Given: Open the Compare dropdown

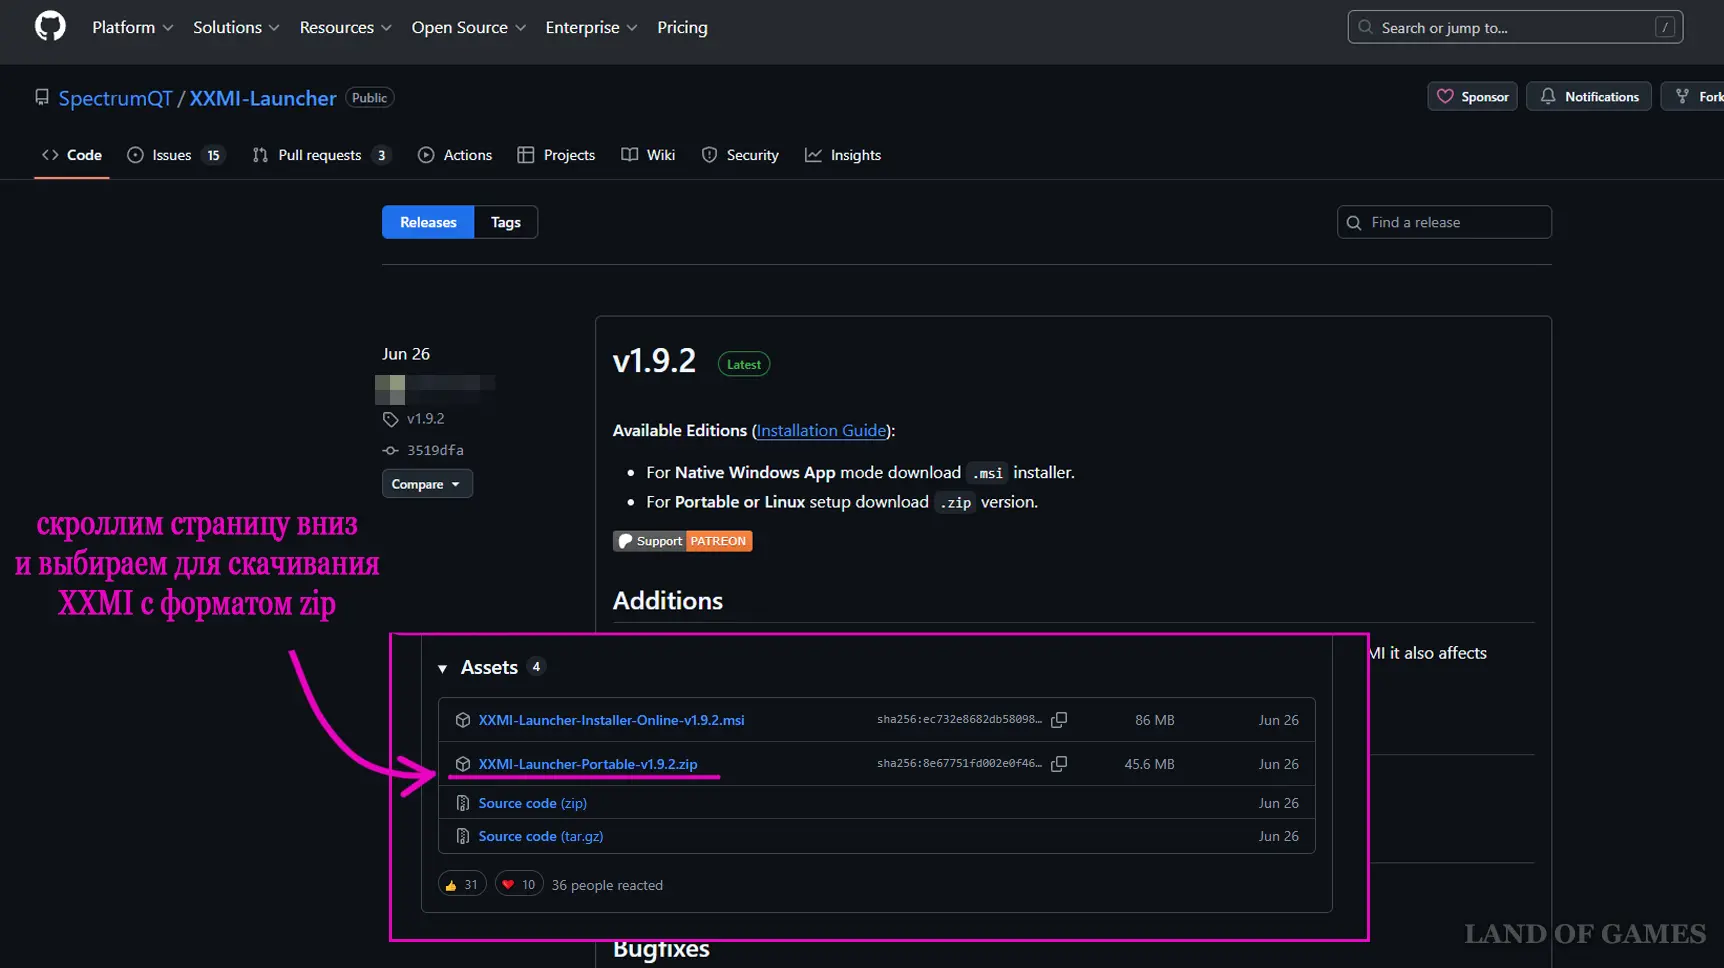Looking at the screenshot, I should (426, 484).
